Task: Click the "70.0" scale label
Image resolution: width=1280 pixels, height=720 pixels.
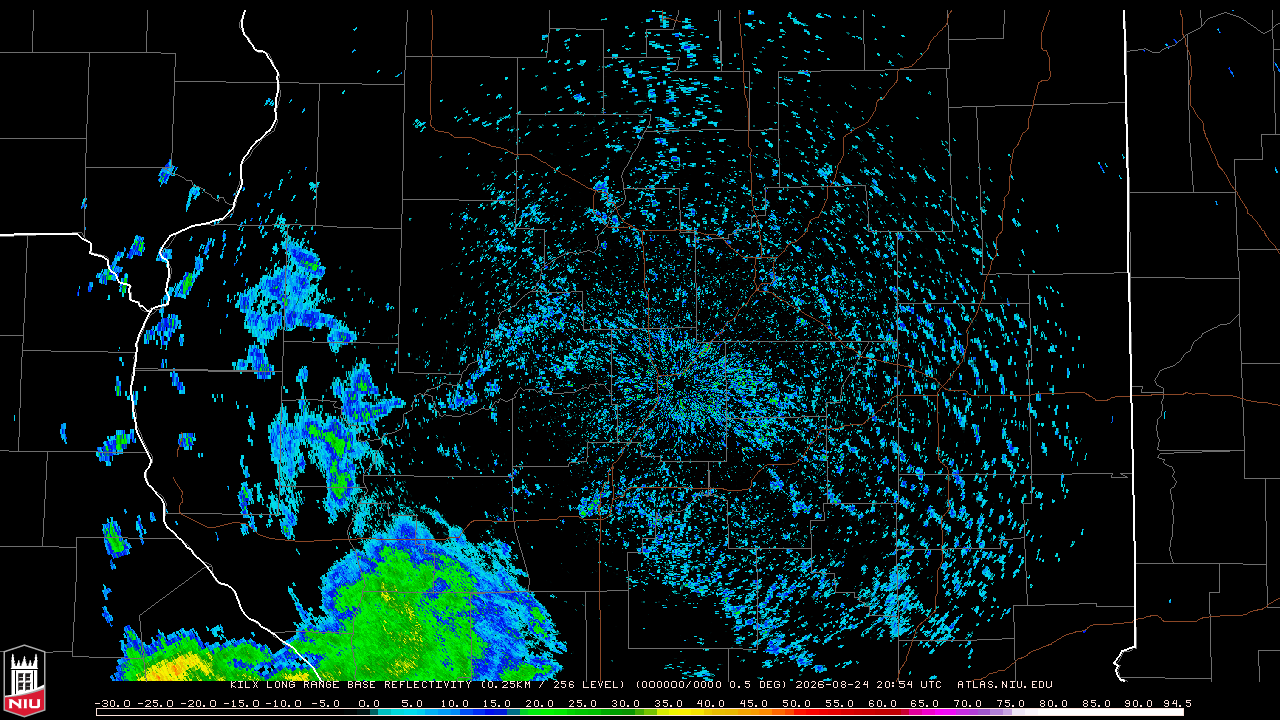Action: tap(968, 703)
